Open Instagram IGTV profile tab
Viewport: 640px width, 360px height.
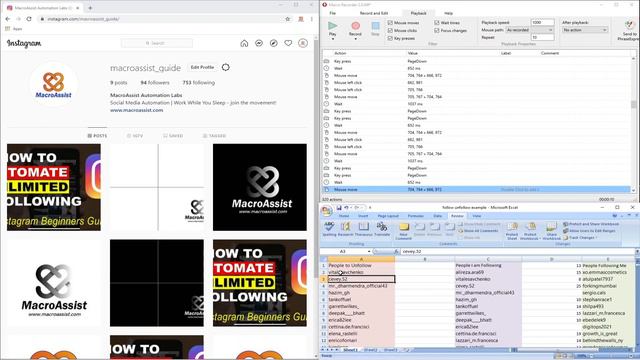(x=135, y=136)
